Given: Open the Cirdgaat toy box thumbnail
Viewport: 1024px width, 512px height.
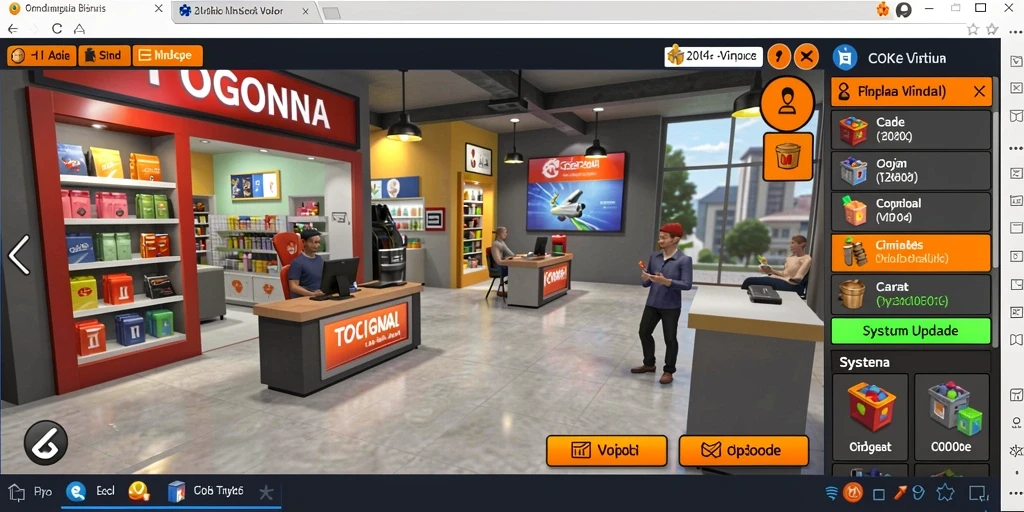Looking at the screenshot, I should coord(871,417).
